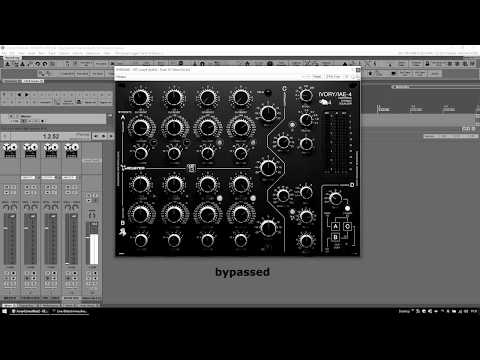The width and height of the screenshot is (480, 360).
Task: Click the level meter display in the plugin
Action: coord(338,143)
